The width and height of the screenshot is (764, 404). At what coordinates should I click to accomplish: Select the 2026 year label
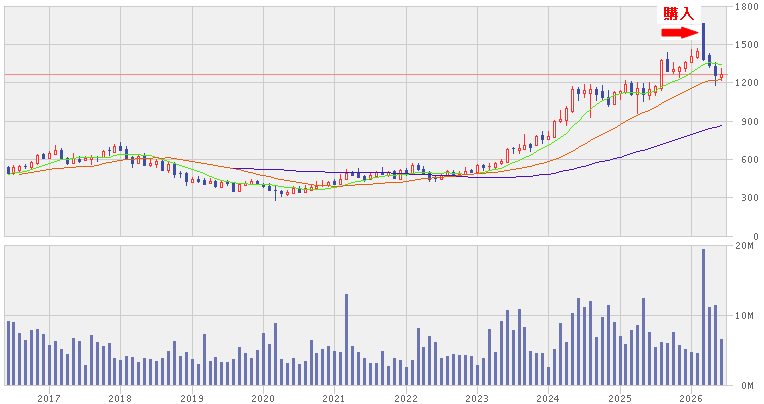691,399
